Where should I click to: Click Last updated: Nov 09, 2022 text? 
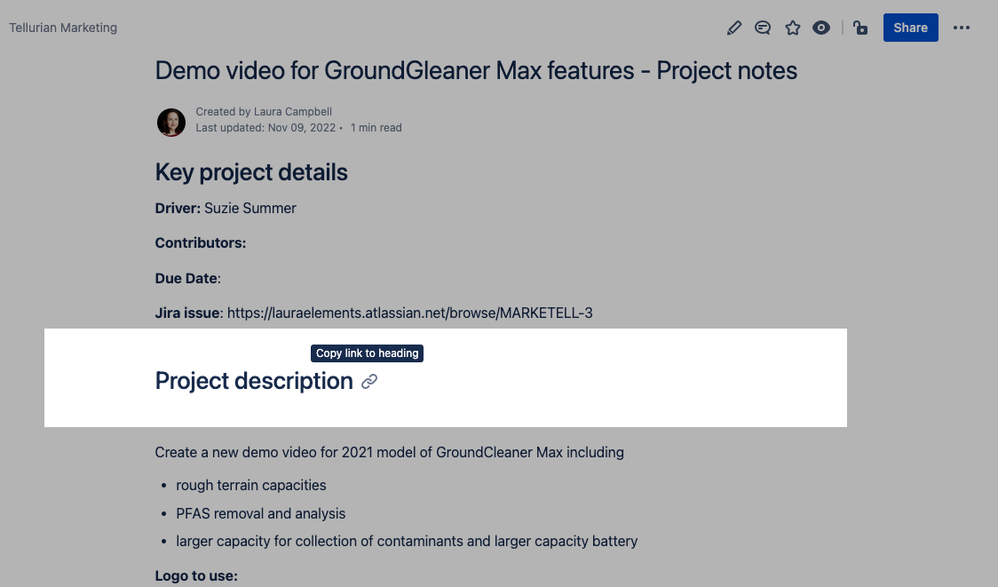coord(265,128)
